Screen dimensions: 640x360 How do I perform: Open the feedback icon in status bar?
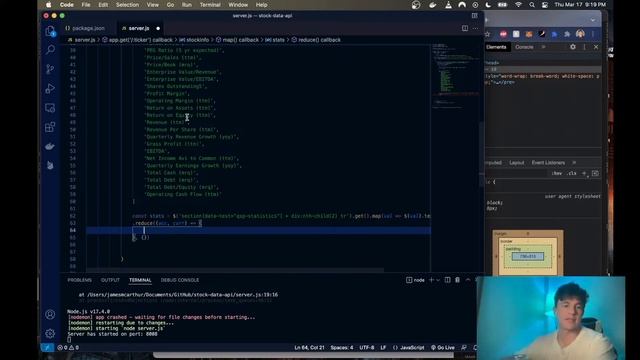(x=464, y=348)
